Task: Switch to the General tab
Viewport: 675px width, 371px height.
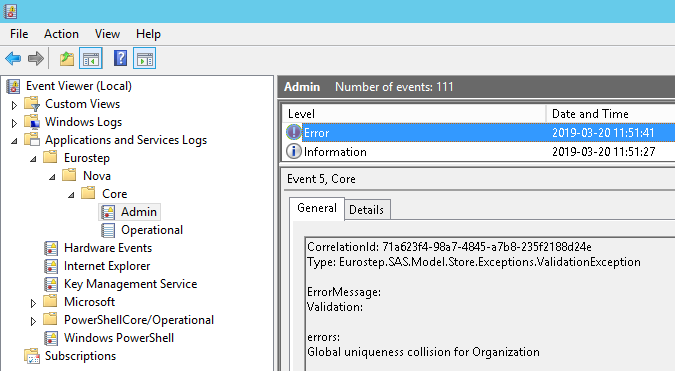Action: (x=317, y=208)
